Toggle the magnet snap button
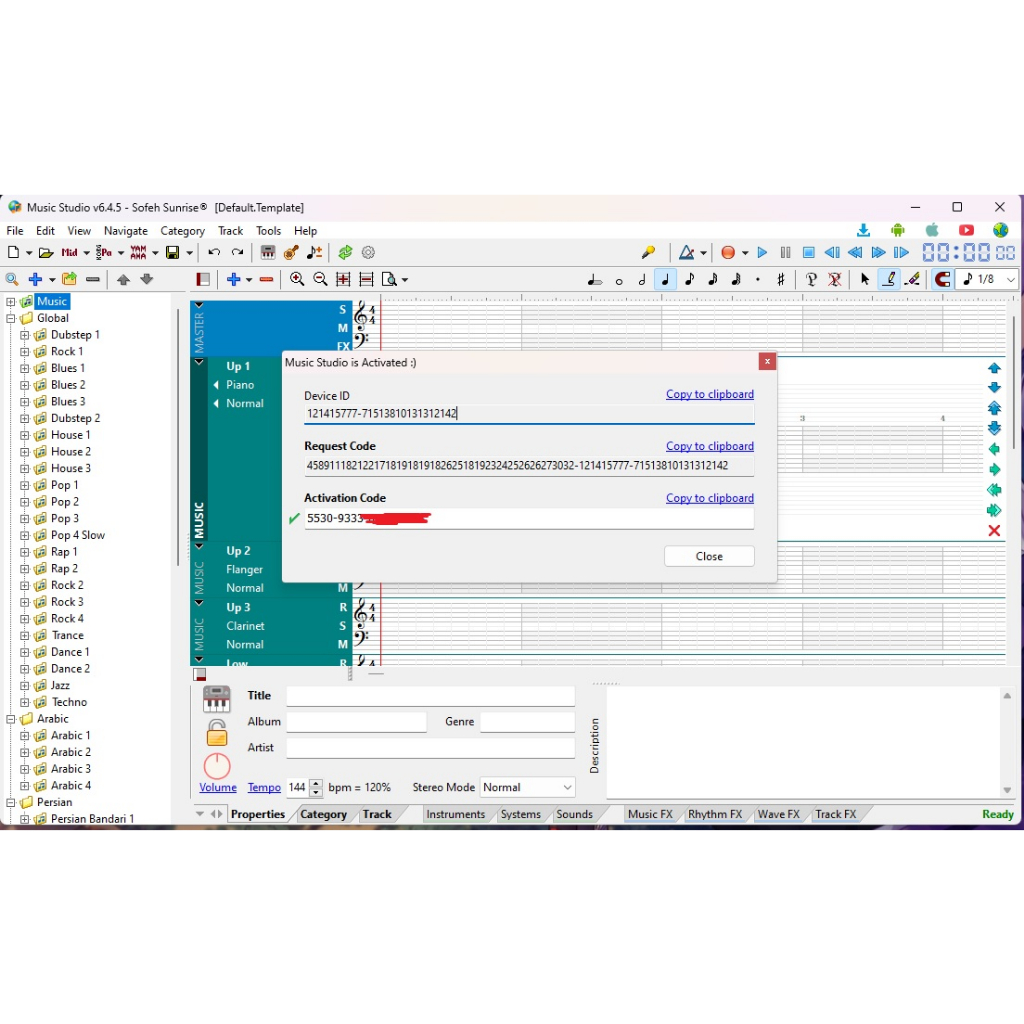 click(942, 280)
